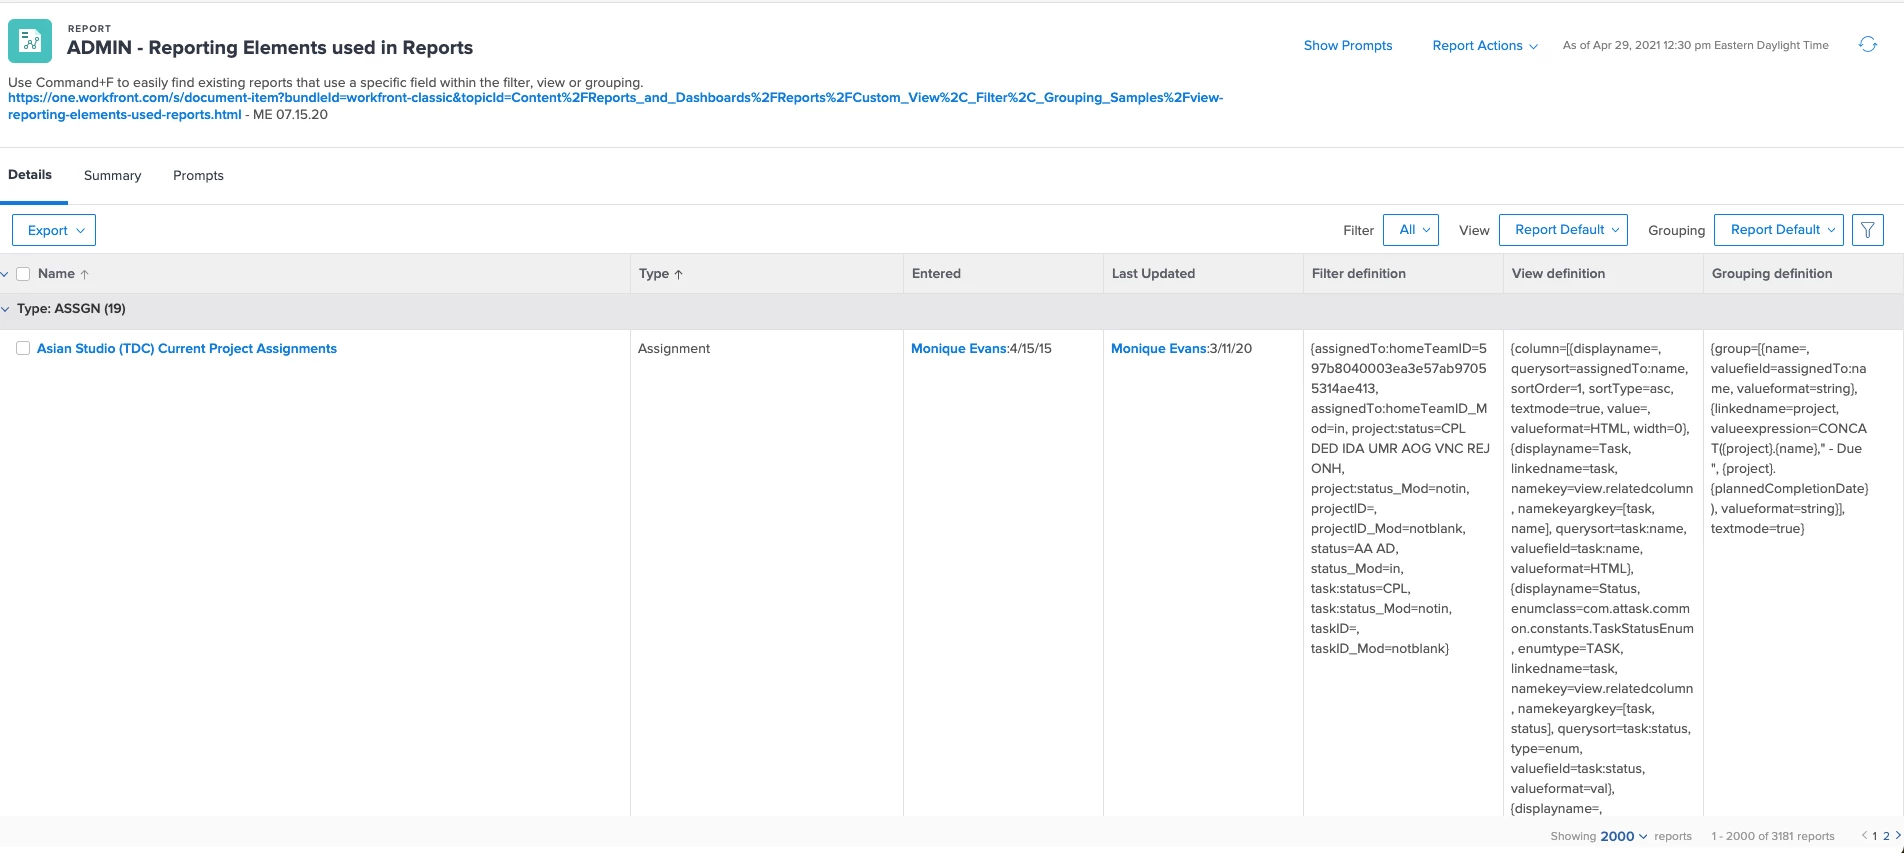Open the Filter All dropdown
Screen dimensions: 1904x853
1411,230
